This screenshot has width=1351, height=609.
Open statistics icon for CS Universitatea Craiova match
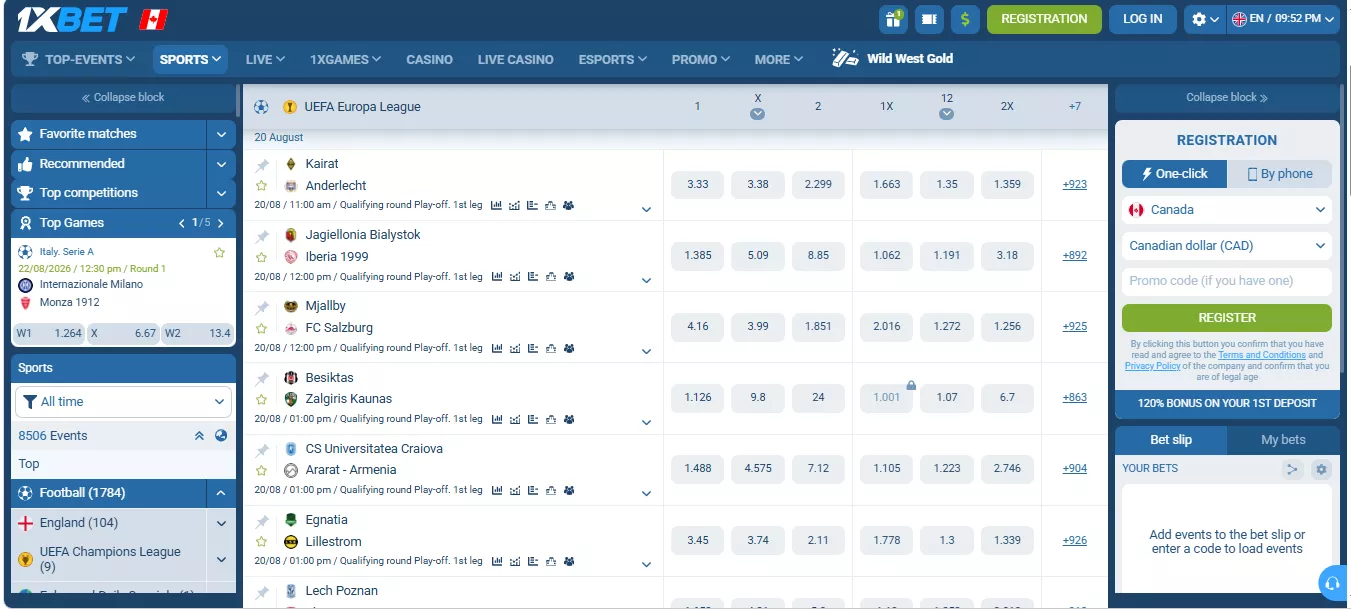click(497, 491)
